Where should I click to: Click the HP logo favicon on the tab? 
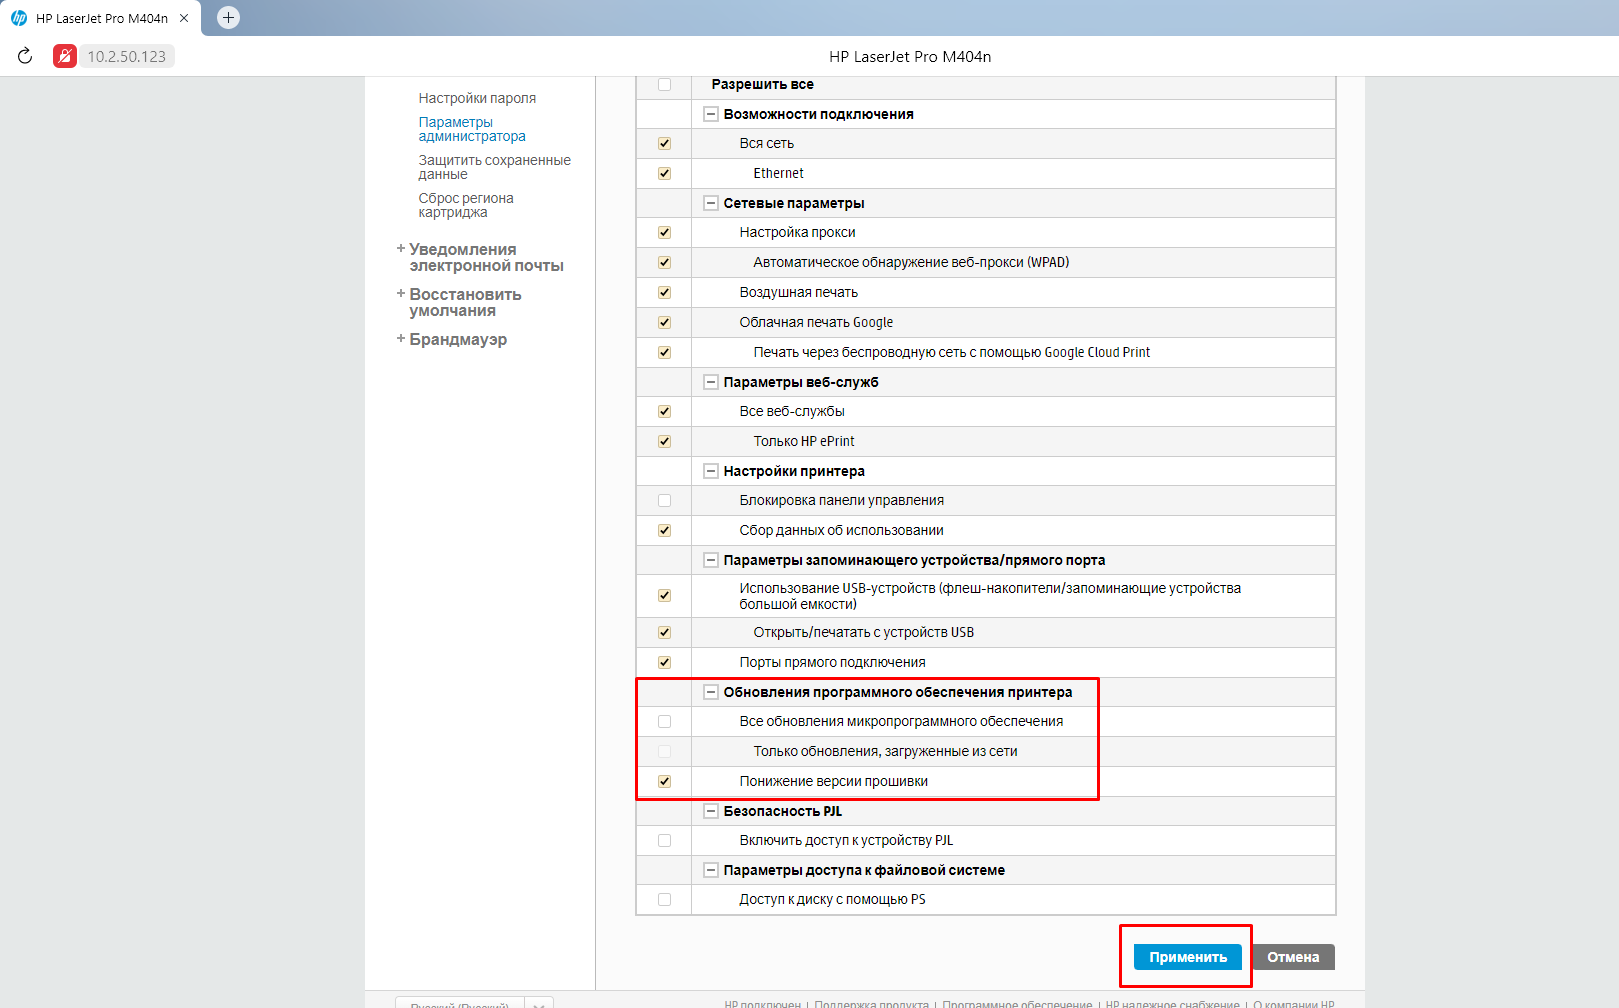pos(19,18)
